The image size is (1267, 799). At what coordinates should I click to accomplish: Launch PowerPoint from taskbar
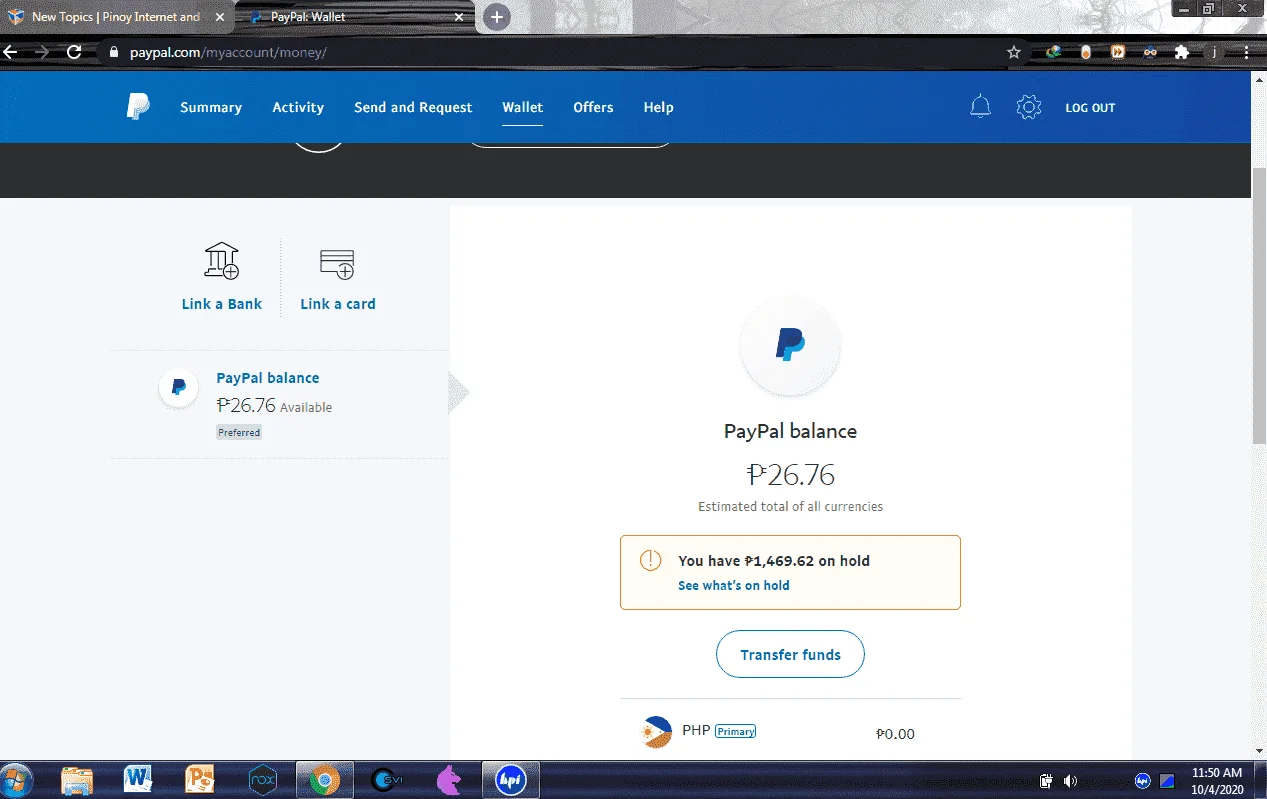[200, 780]
